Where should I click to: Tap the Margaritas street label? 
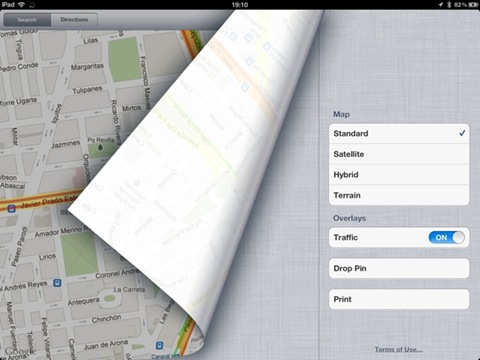[87, 67]
